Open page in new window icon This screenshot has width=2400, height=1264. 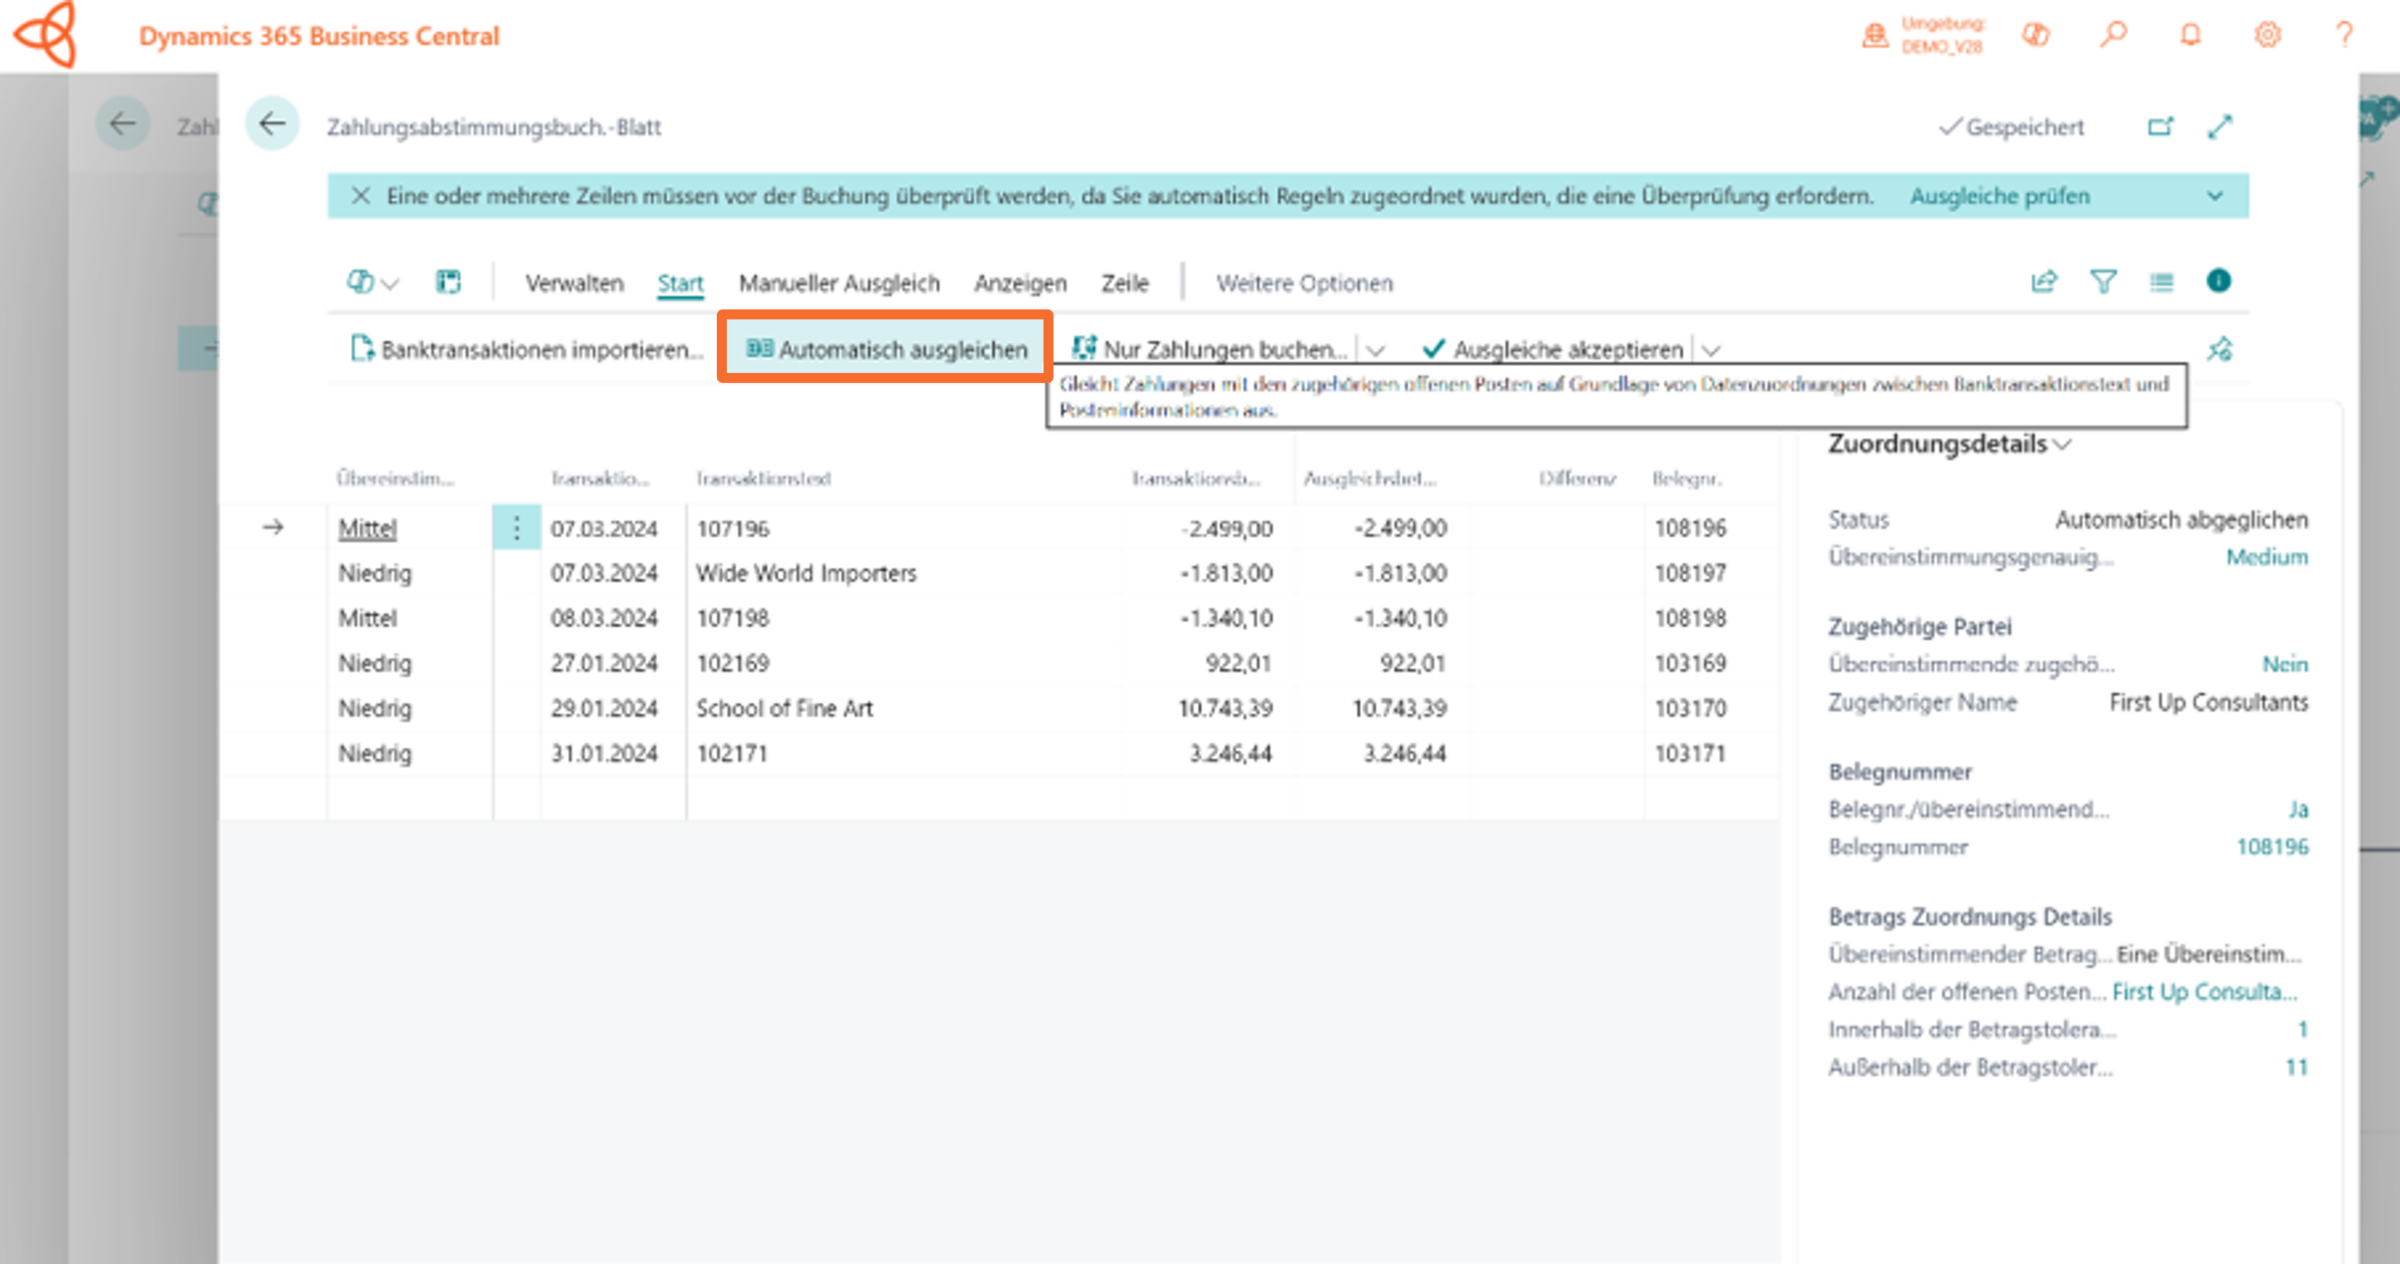2161,127
